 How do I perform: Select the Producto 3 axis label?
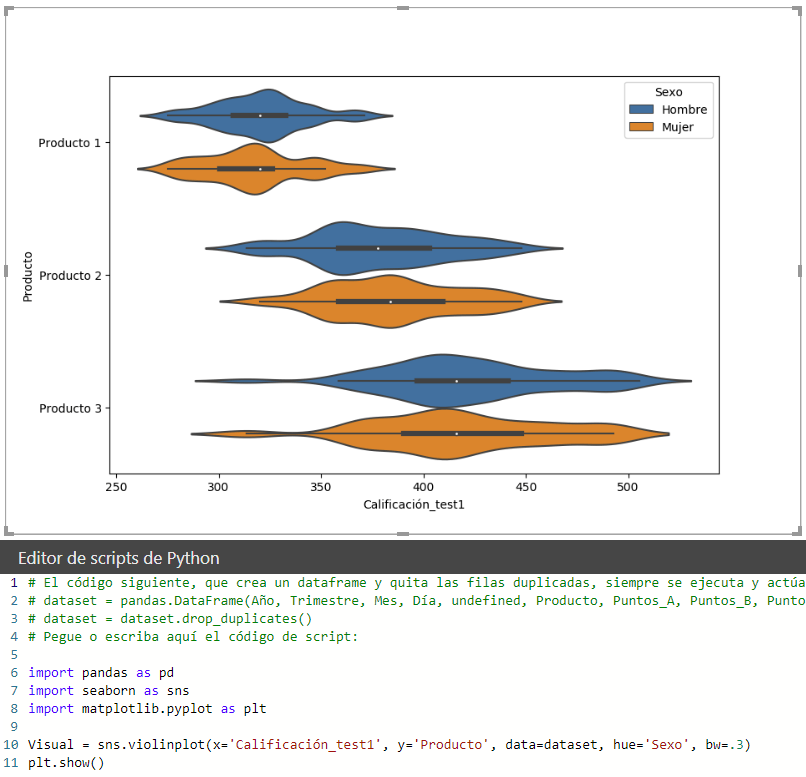click(70, 408)
